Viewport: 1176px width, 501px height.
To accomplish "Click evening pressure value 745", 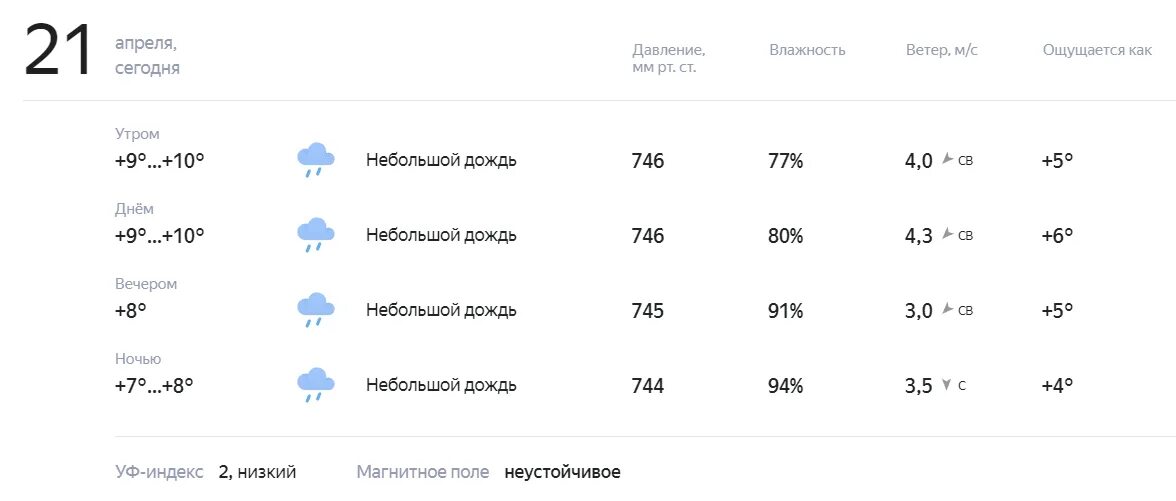I will (648, 310).
